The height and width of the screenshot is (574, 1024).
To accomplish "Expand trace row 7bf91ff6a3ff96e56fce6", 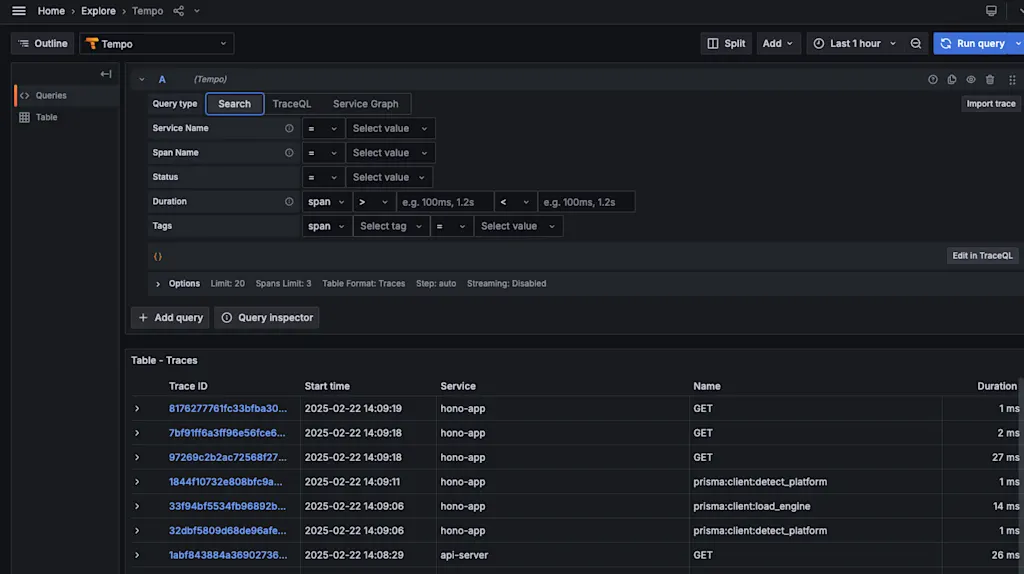I will click(x=136, y=432).
